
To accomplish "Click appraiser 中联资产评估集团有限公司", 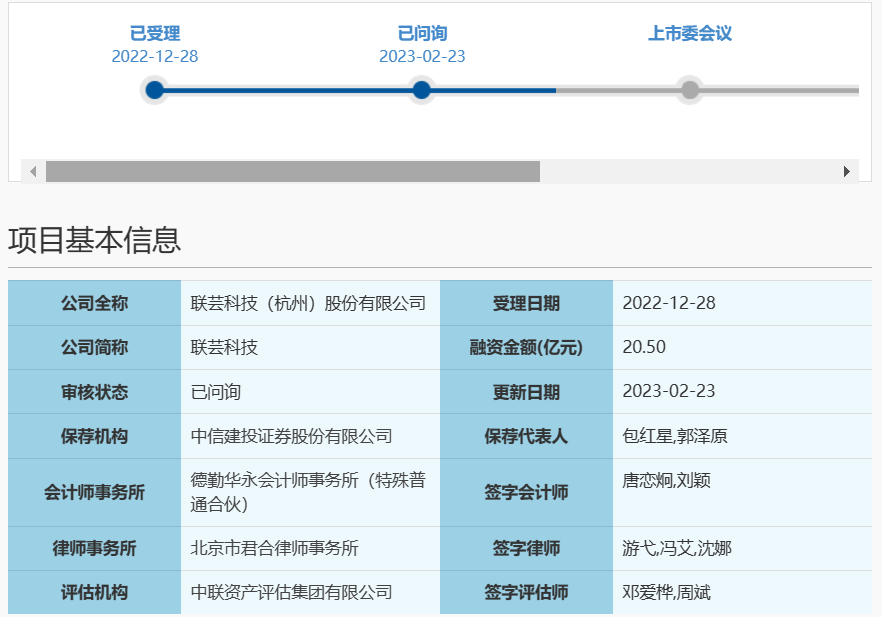I will 291,592.
